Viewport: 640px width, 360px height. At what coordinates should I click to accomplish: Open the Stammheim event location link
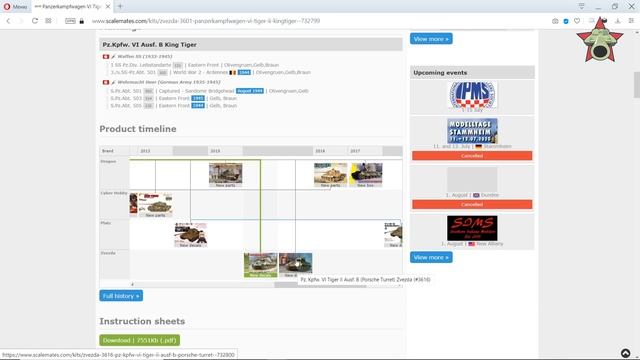pos(497,146)
